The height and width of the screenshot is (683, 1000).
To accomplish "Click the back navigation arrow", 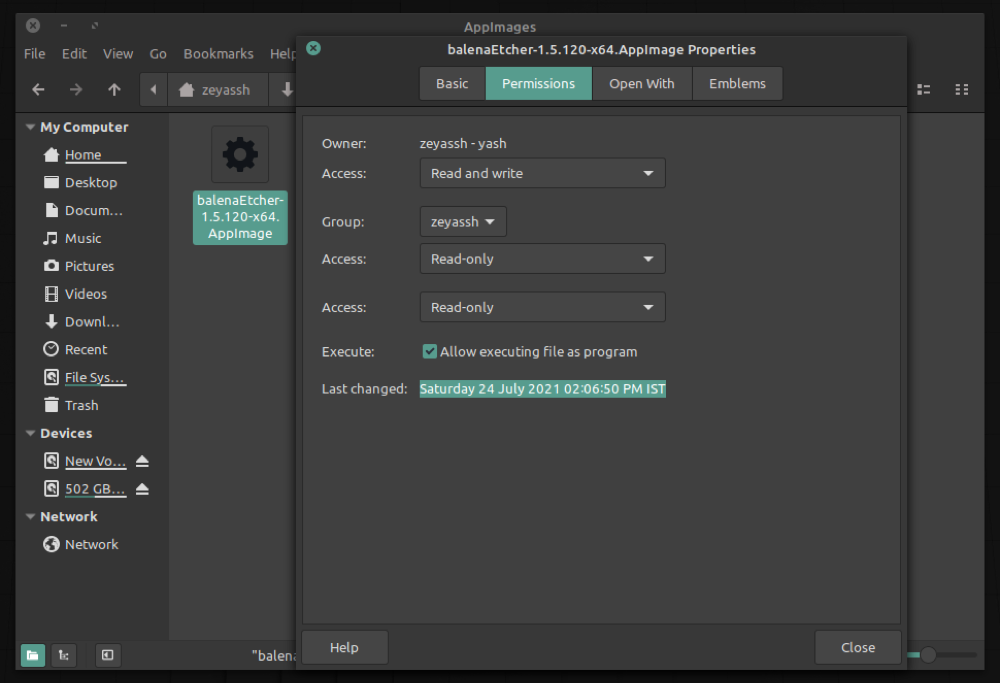I will tap(38, 90).
